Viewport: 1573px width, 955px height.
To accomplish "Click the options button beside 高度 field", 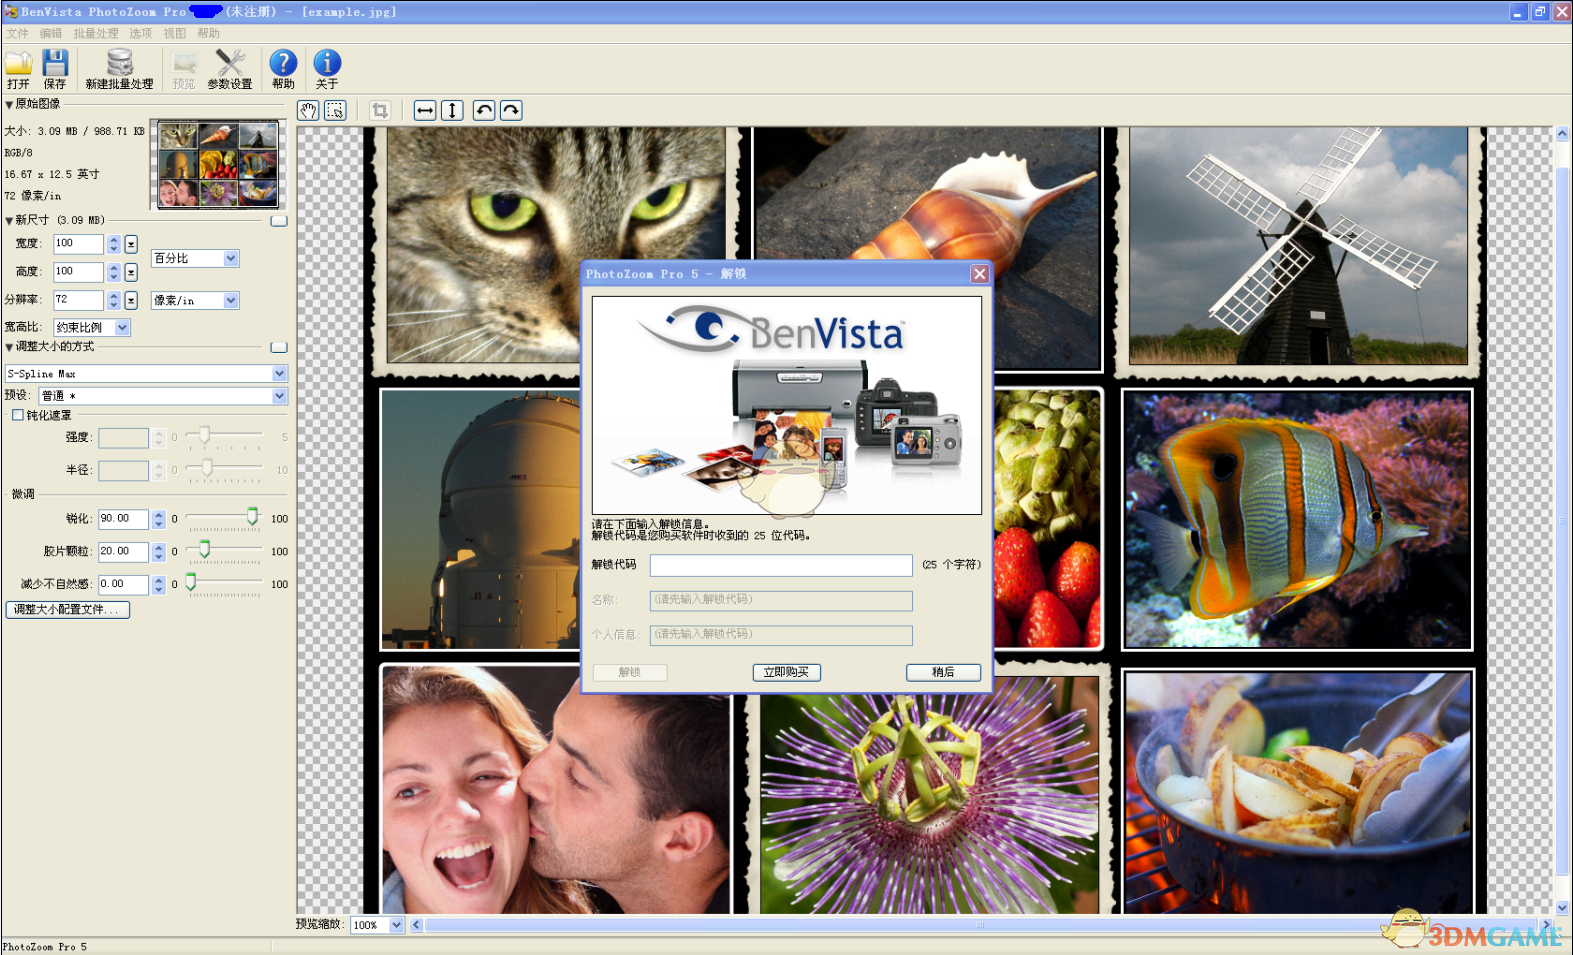I will point(131,272).
